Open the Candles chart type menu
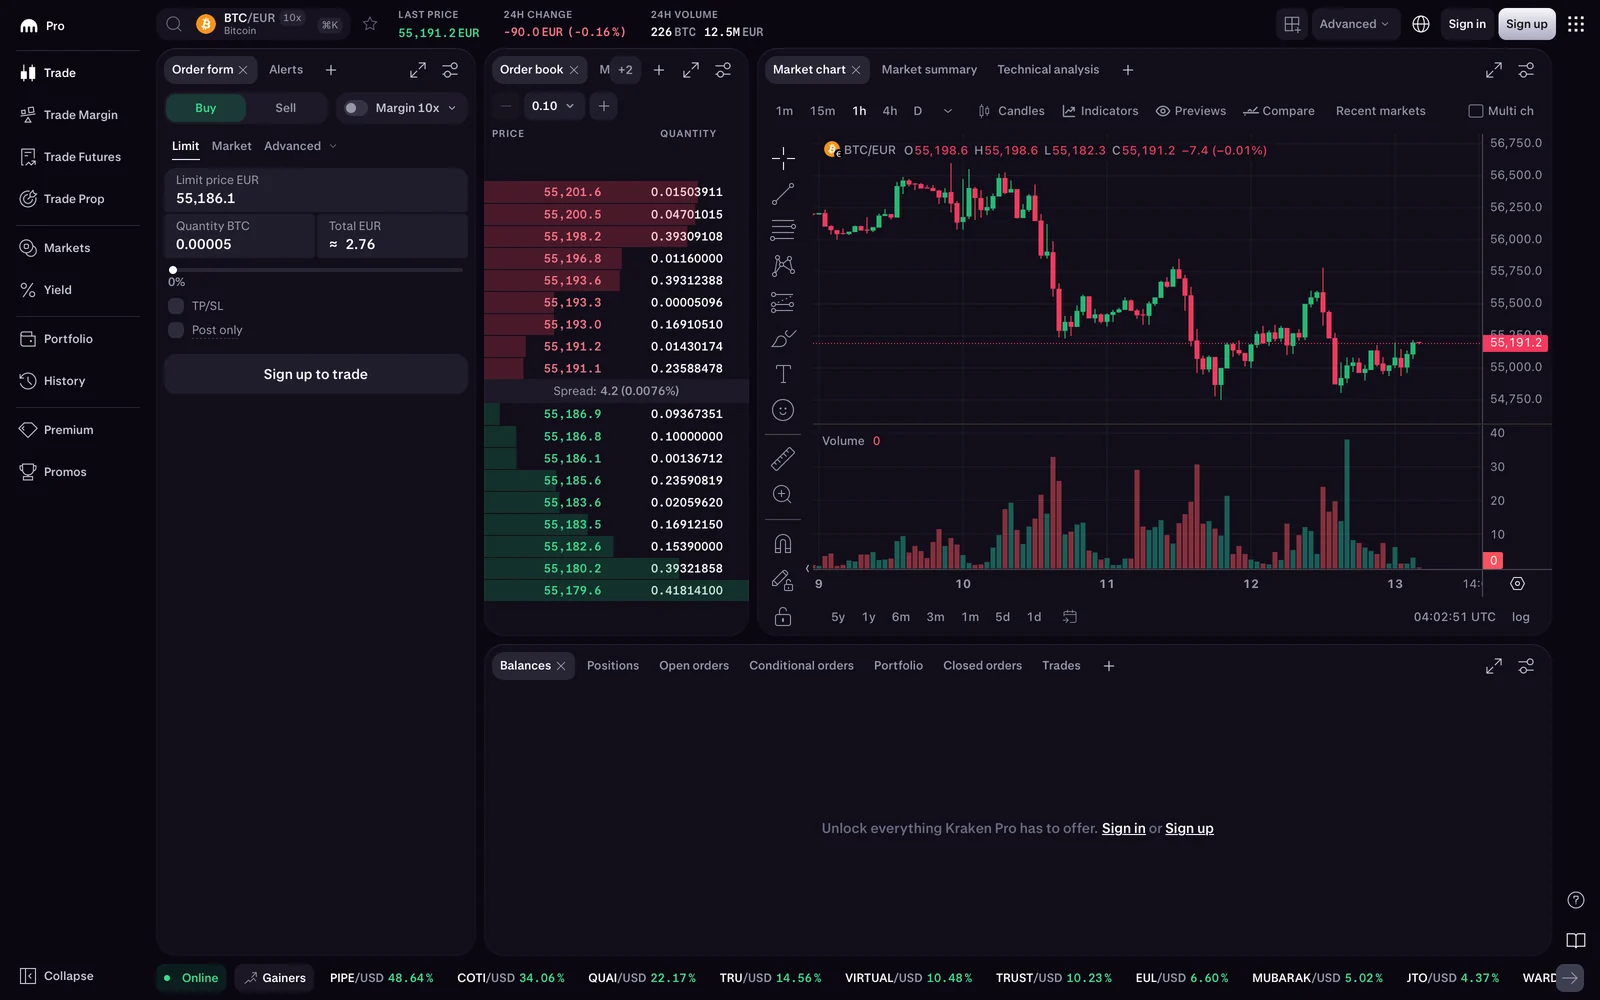1600x1000 pixels. coord(1011,111)
